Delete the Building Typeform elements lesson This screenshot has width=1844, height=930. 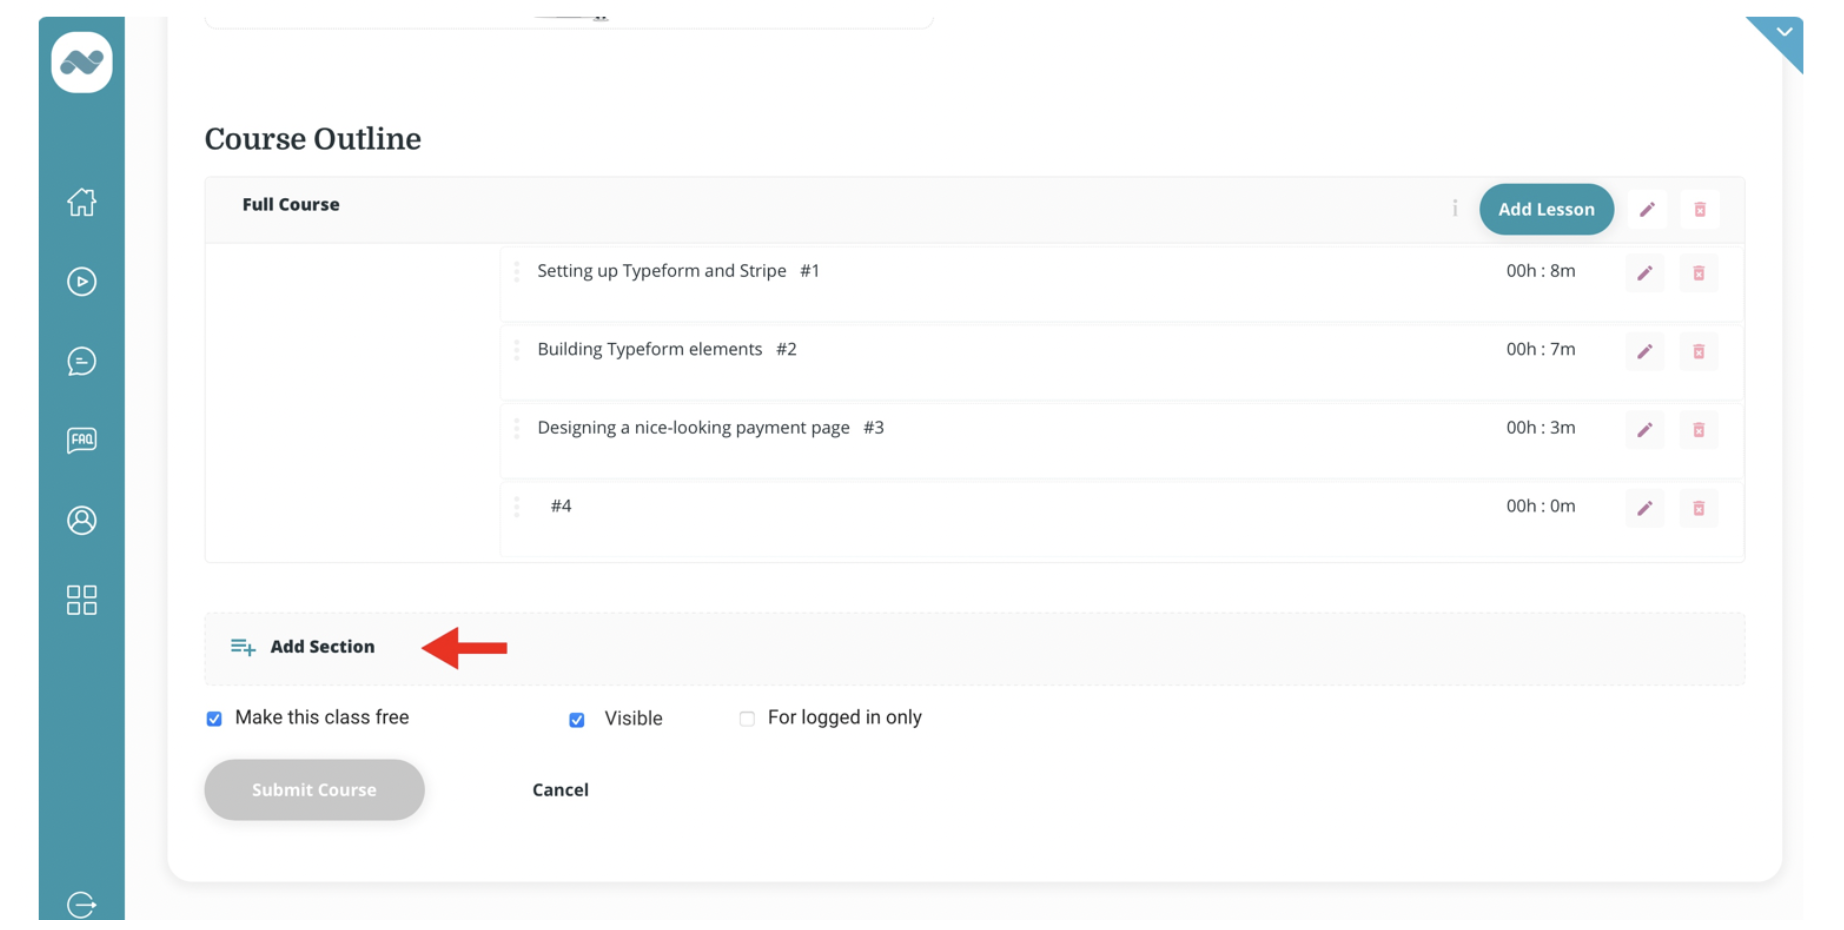(x=1698, y=352)
